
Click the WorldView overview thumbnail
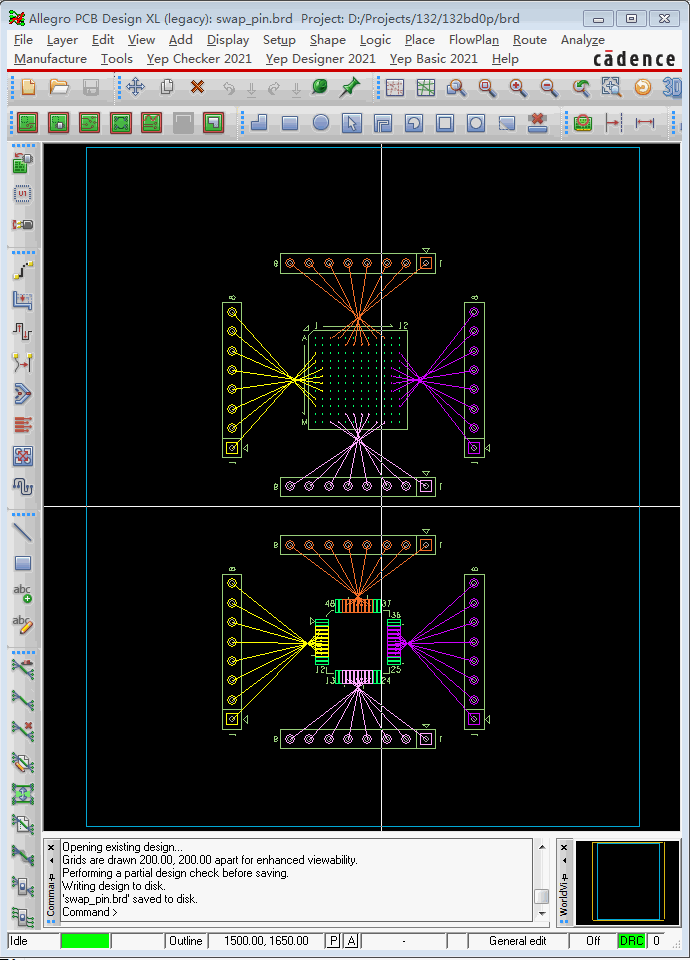tap(628, 882)
